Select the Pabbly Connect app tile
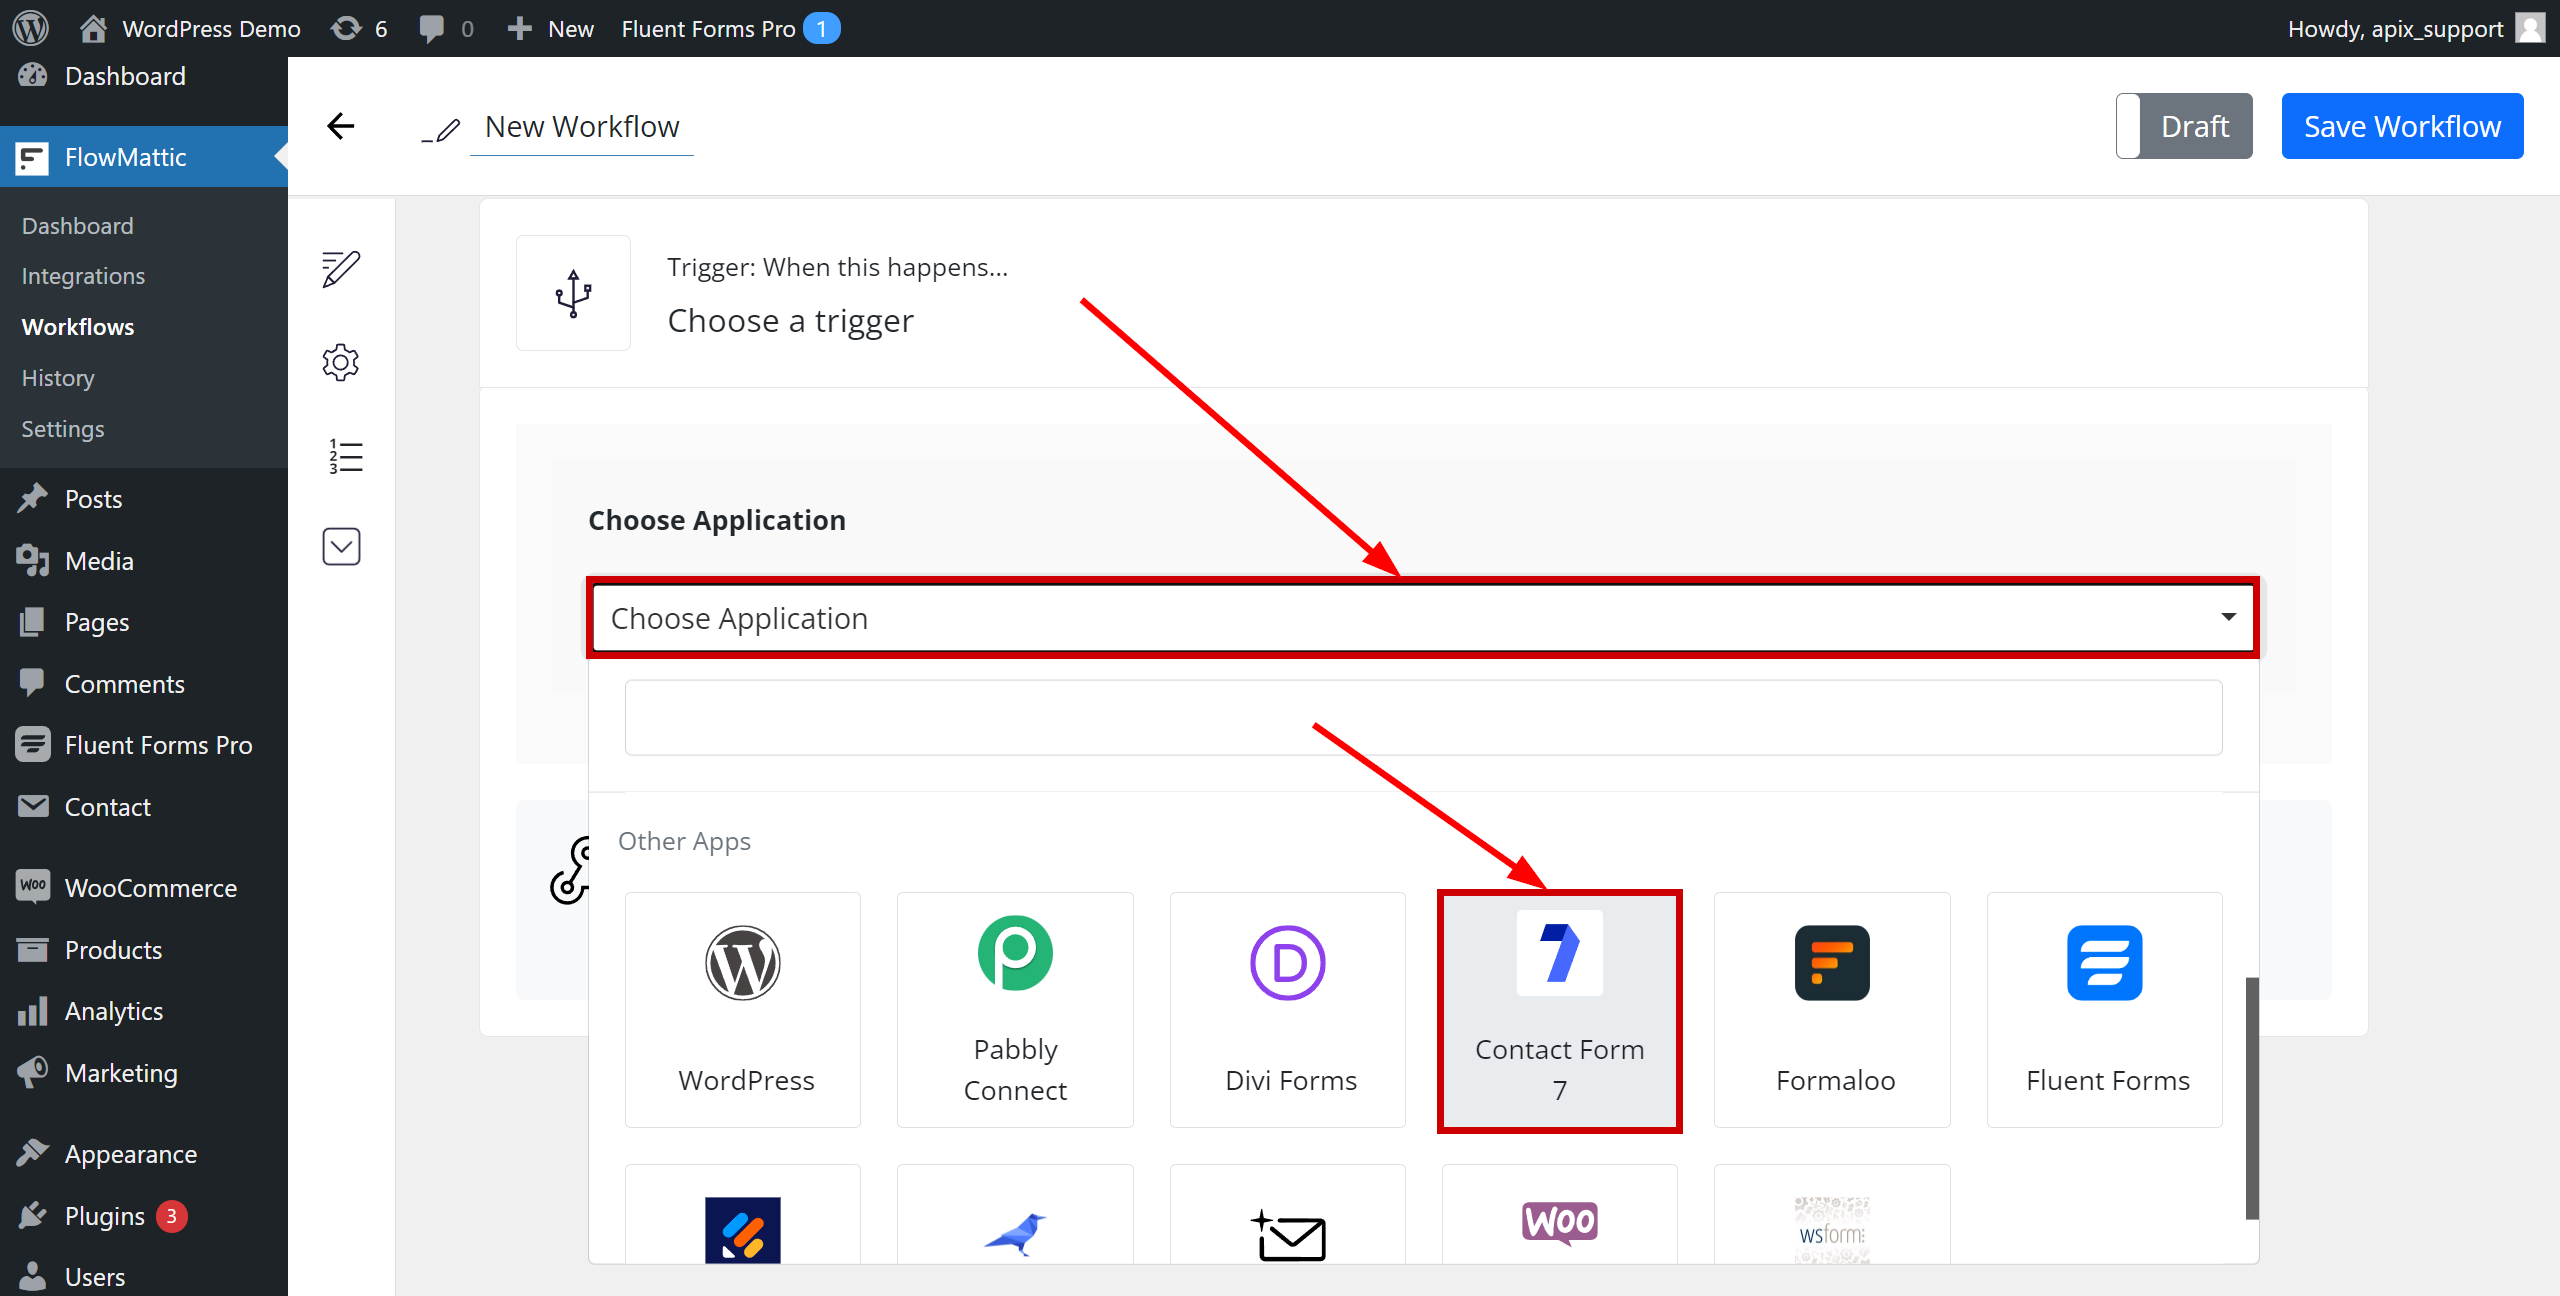The image size is (2560, 1296). [x=1015, y=1010]
